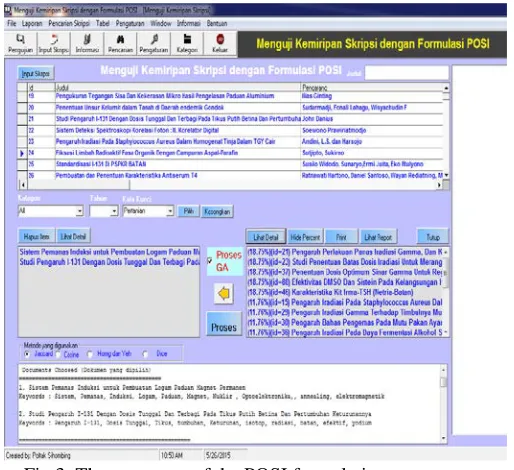Open the Pengaturan tool icon
This screenshot has height=470, width=514.
coord(154,39)
